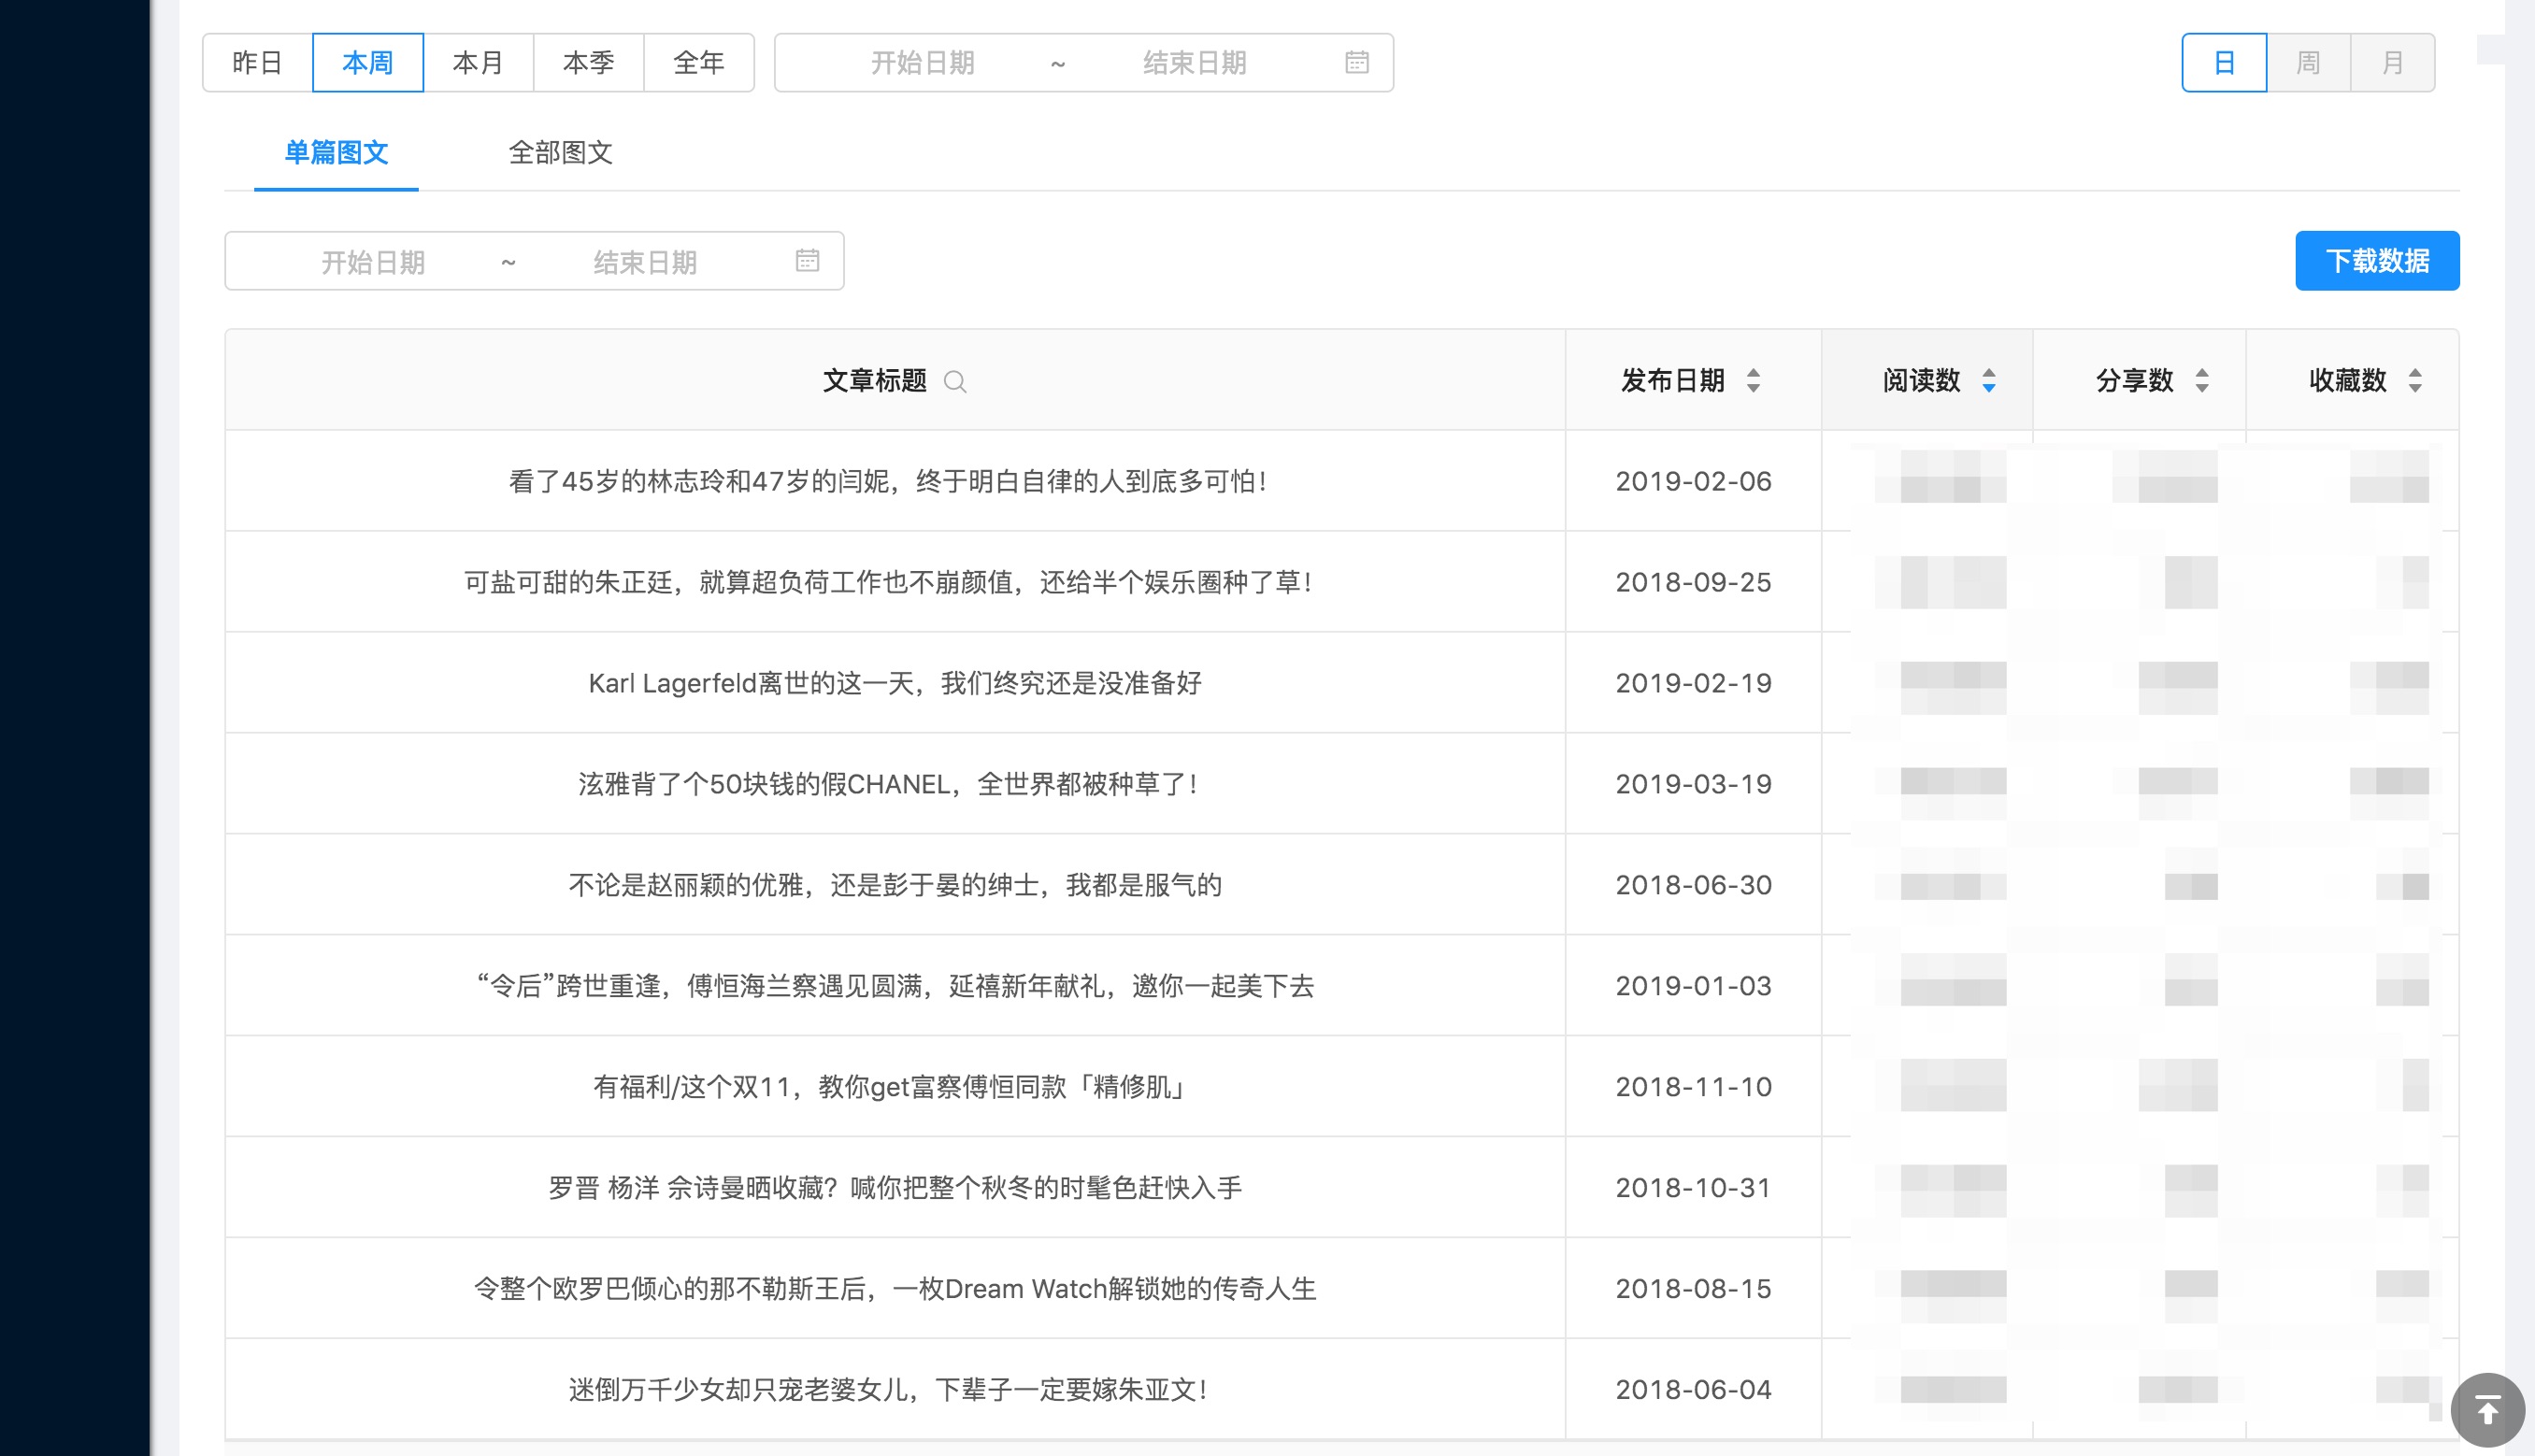Sort table by 发布日期 arrows

(1753, 381)
